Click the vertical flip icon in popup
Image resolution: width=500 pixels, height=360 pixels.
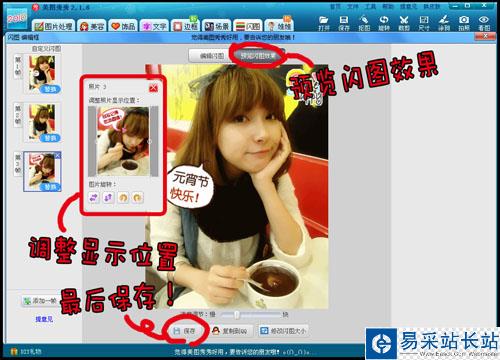pos(108,198)
